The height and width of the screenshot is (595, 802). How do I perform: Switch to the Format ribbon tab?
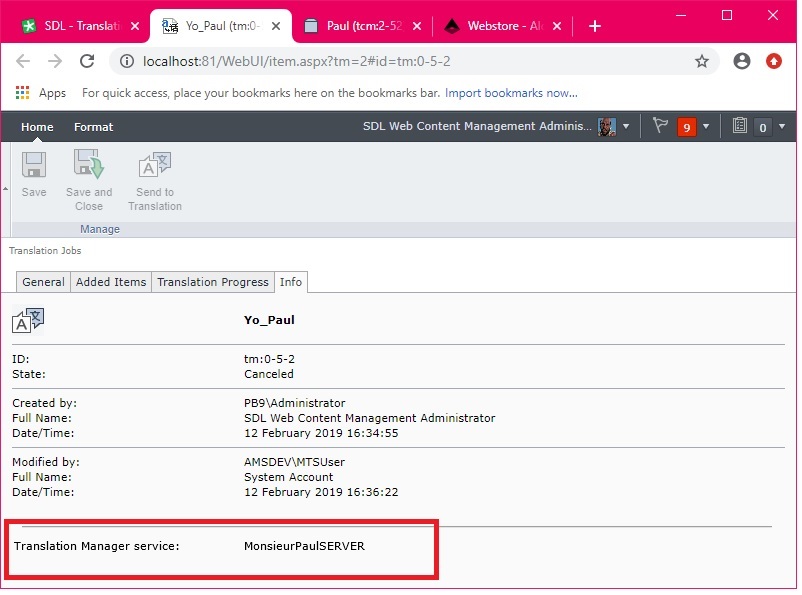point(93,127)
